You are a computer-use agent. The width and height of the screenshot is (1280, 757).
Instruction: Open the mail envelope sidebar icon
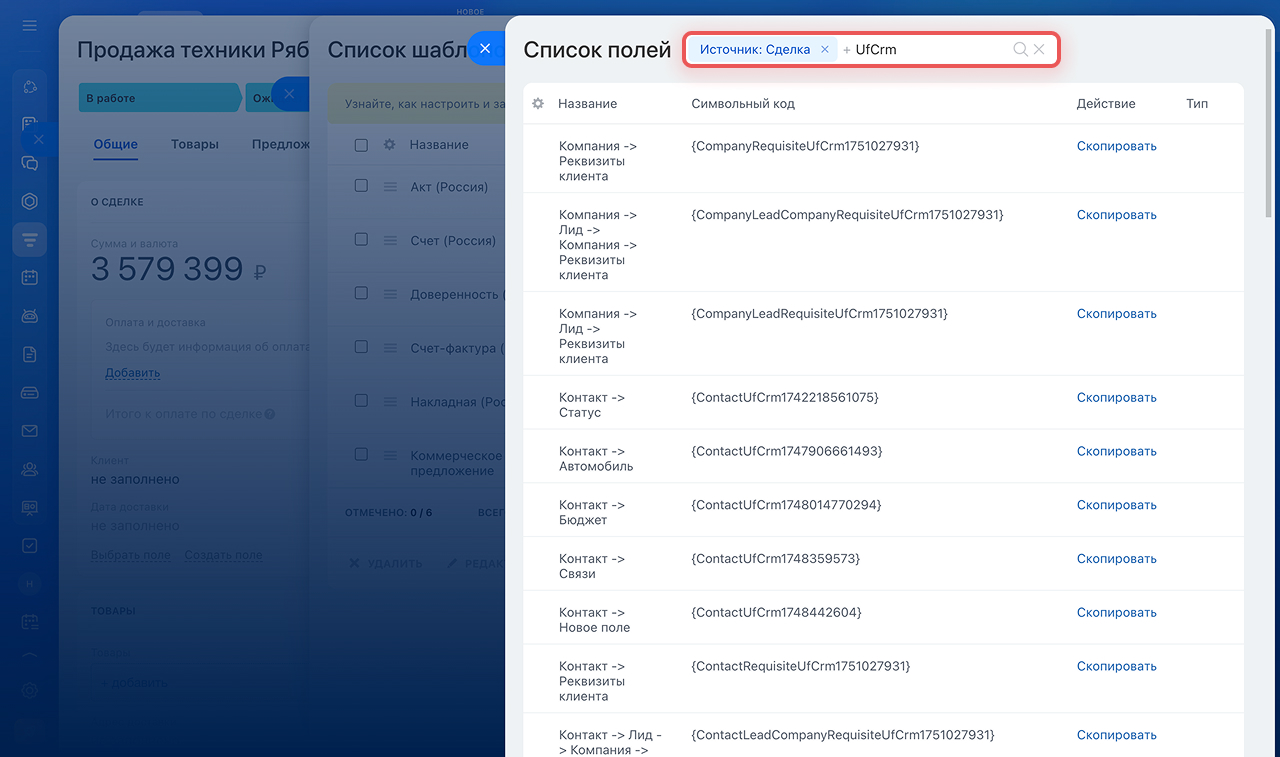coord(29,431)
